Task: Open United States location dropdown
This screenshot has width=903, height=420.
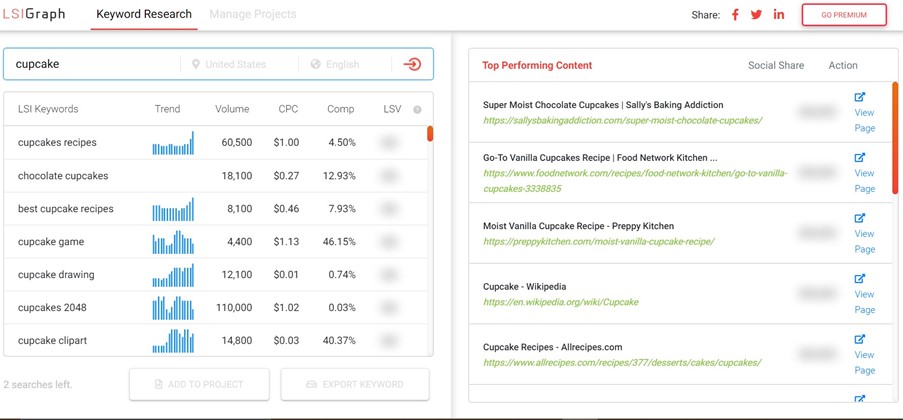Action: pos(236,64)
